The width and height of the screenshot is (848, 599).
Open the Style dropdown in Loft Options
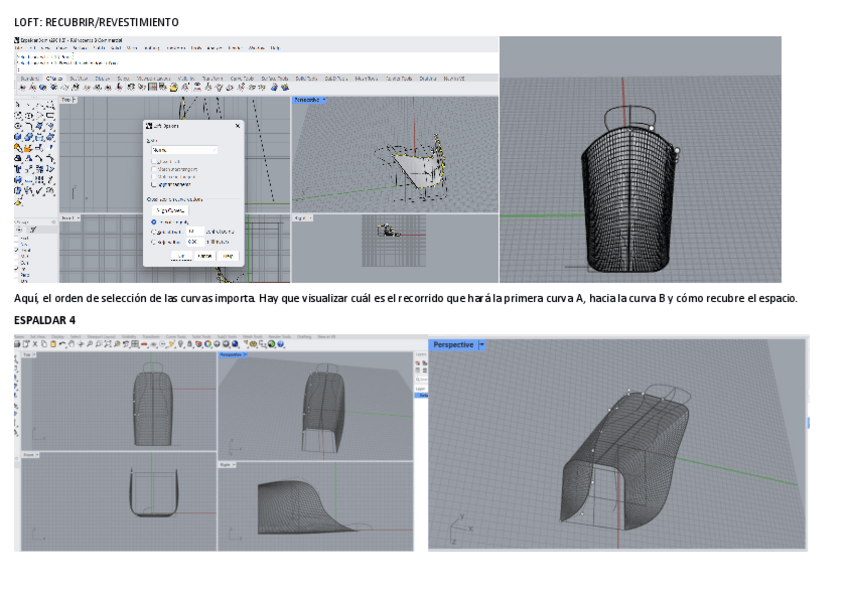(x=183, y=150)
